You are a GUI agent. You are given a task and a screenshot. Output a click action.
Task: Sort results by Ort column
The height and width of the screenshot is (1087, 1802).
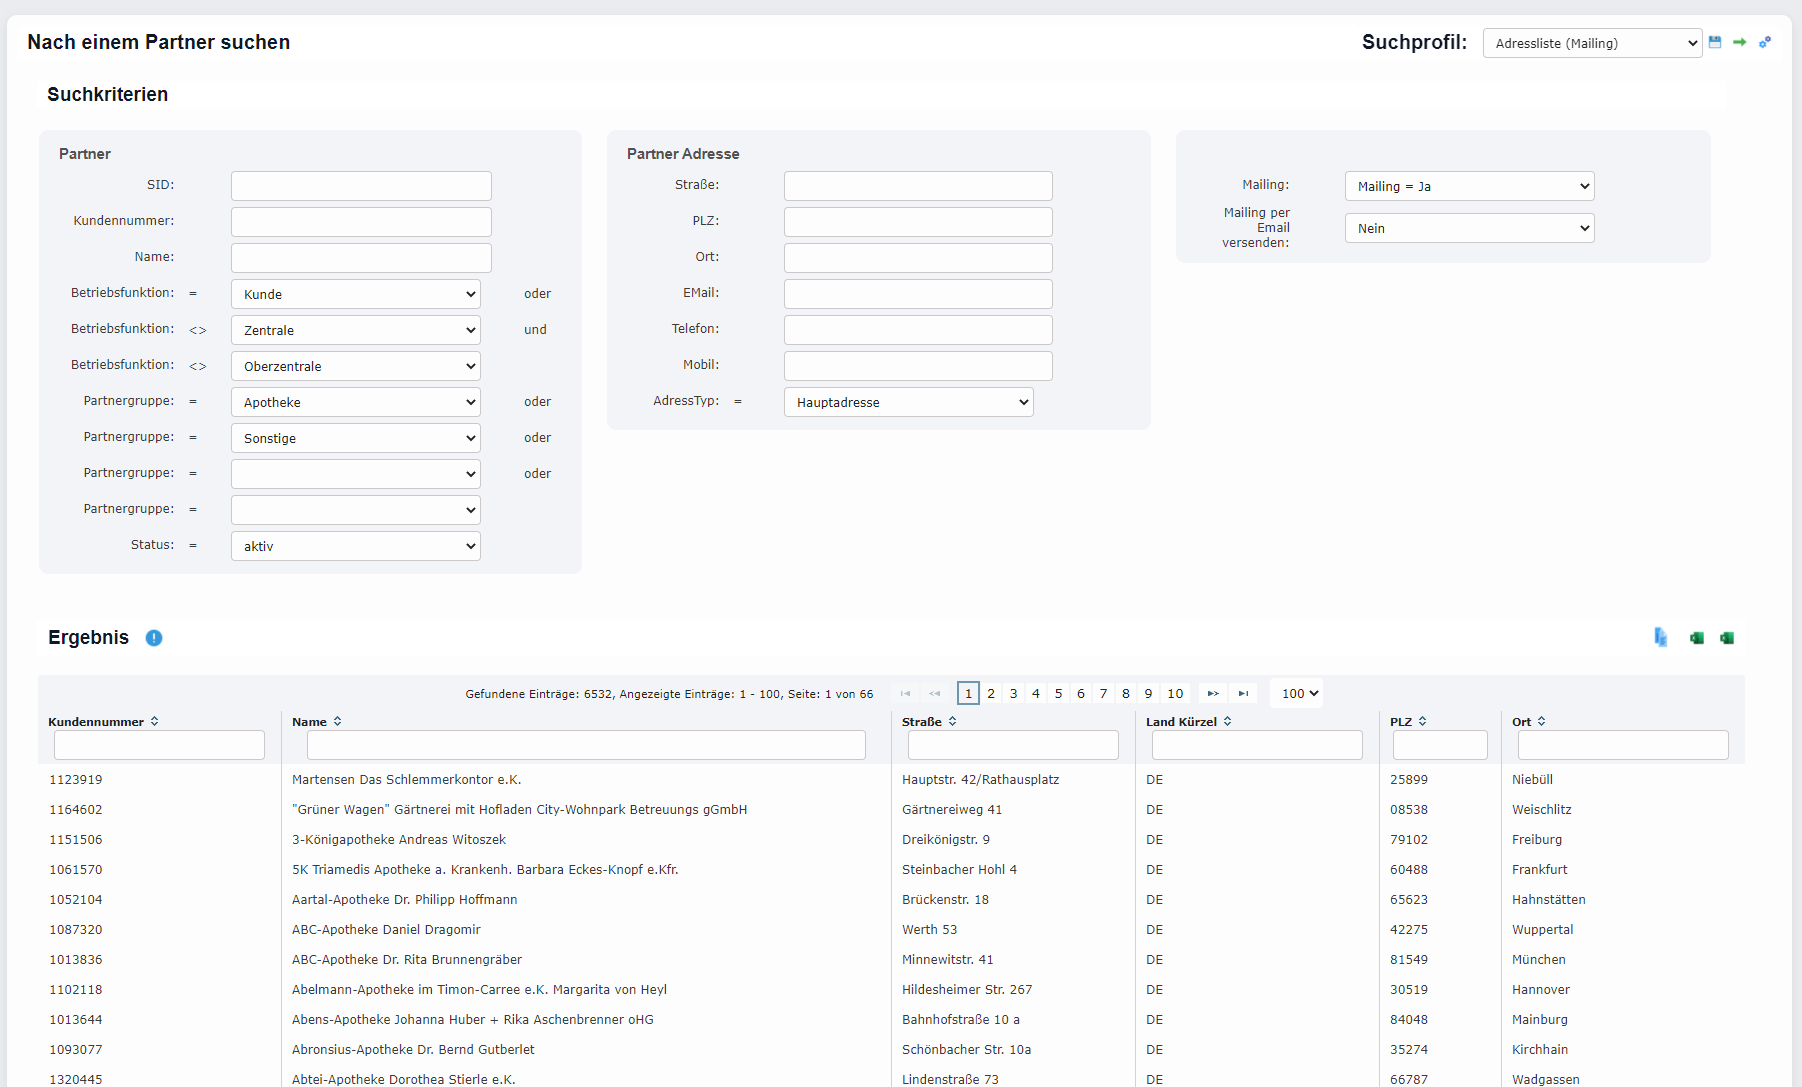[1541, 721]
